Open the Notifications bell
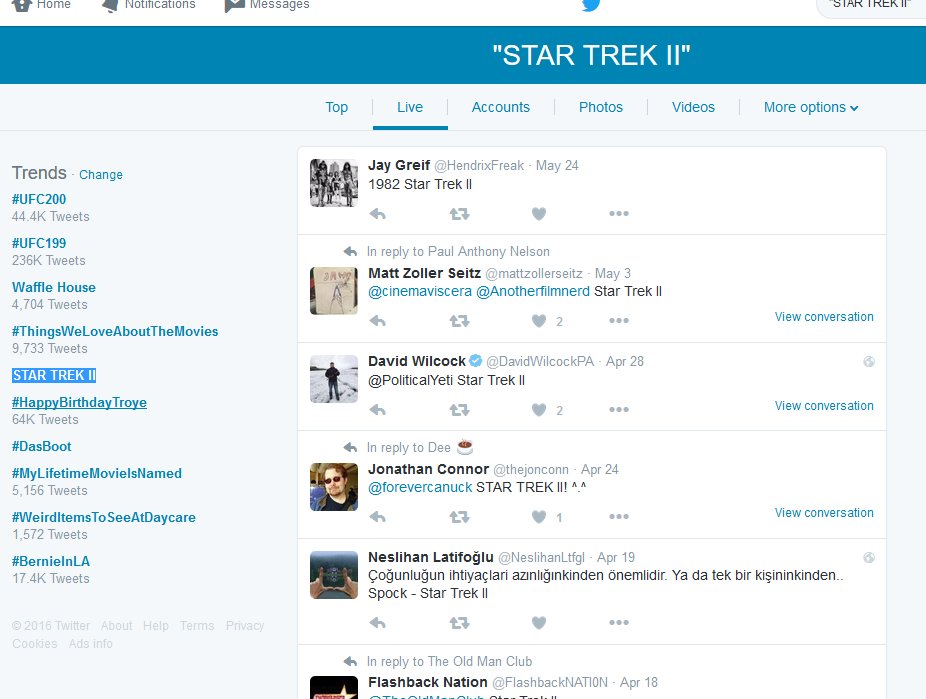The image size is (926, 699). click(148, 5)
